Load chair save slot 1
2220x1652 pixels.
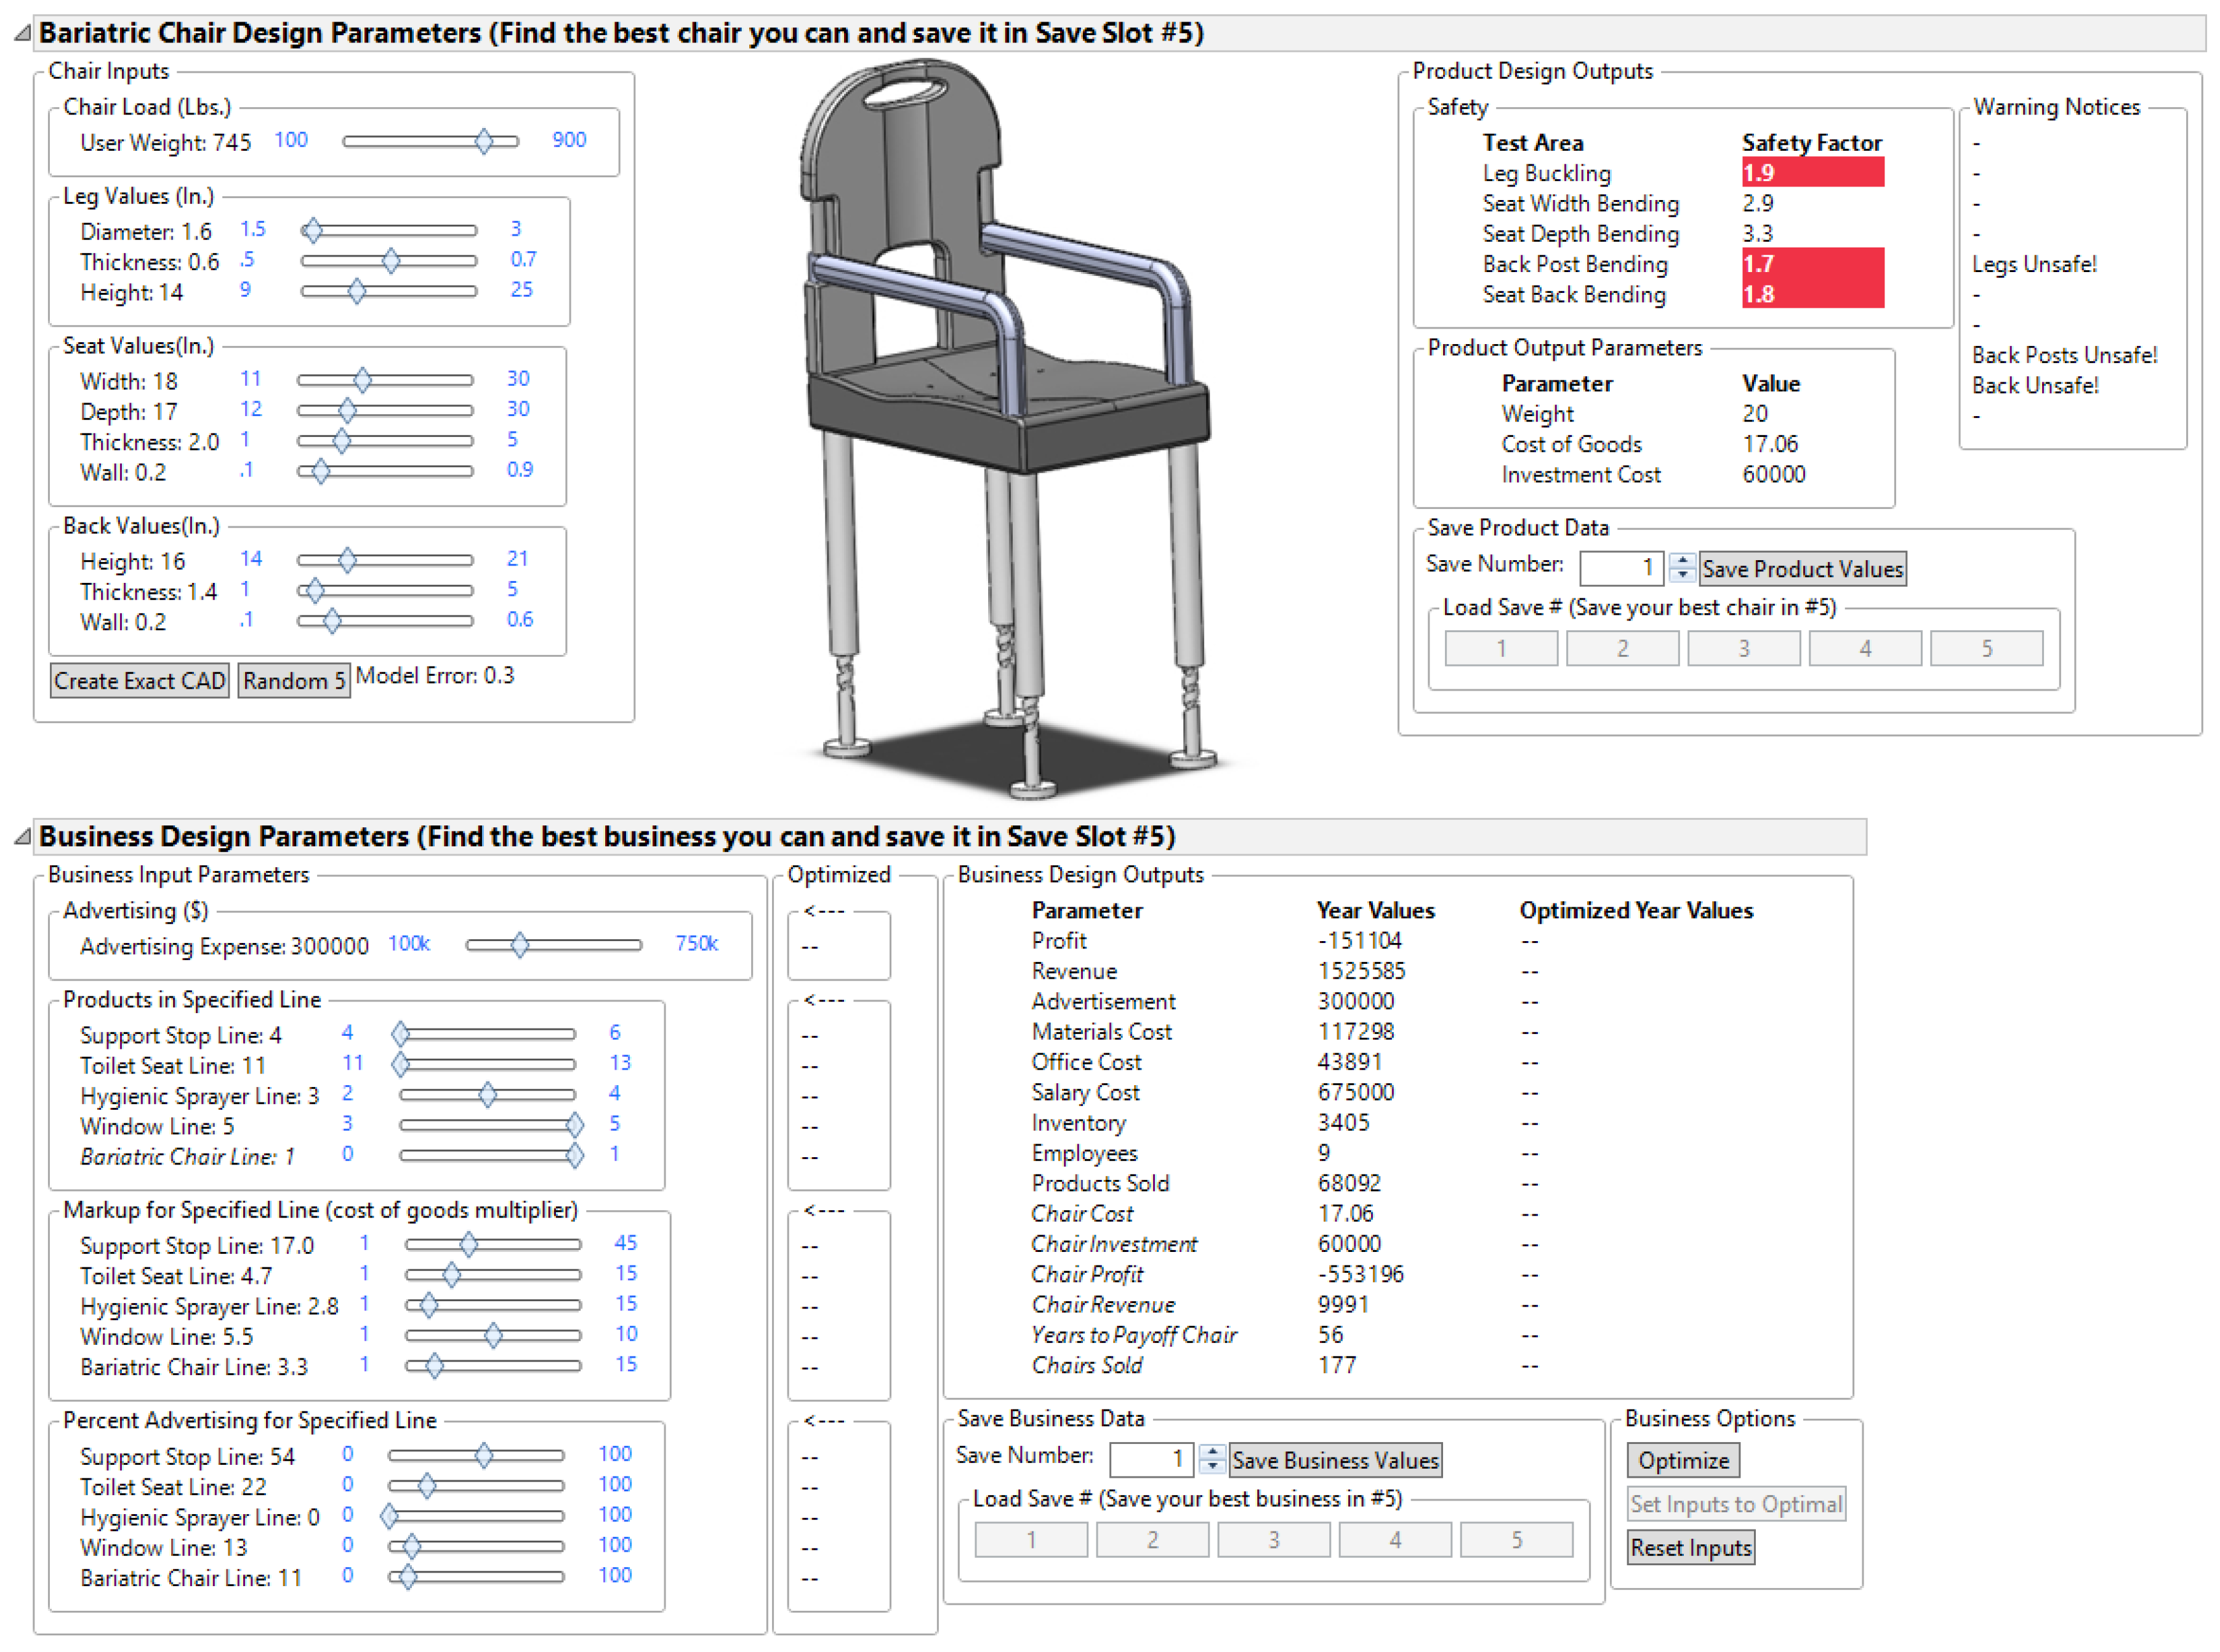tap(1502, 648)
